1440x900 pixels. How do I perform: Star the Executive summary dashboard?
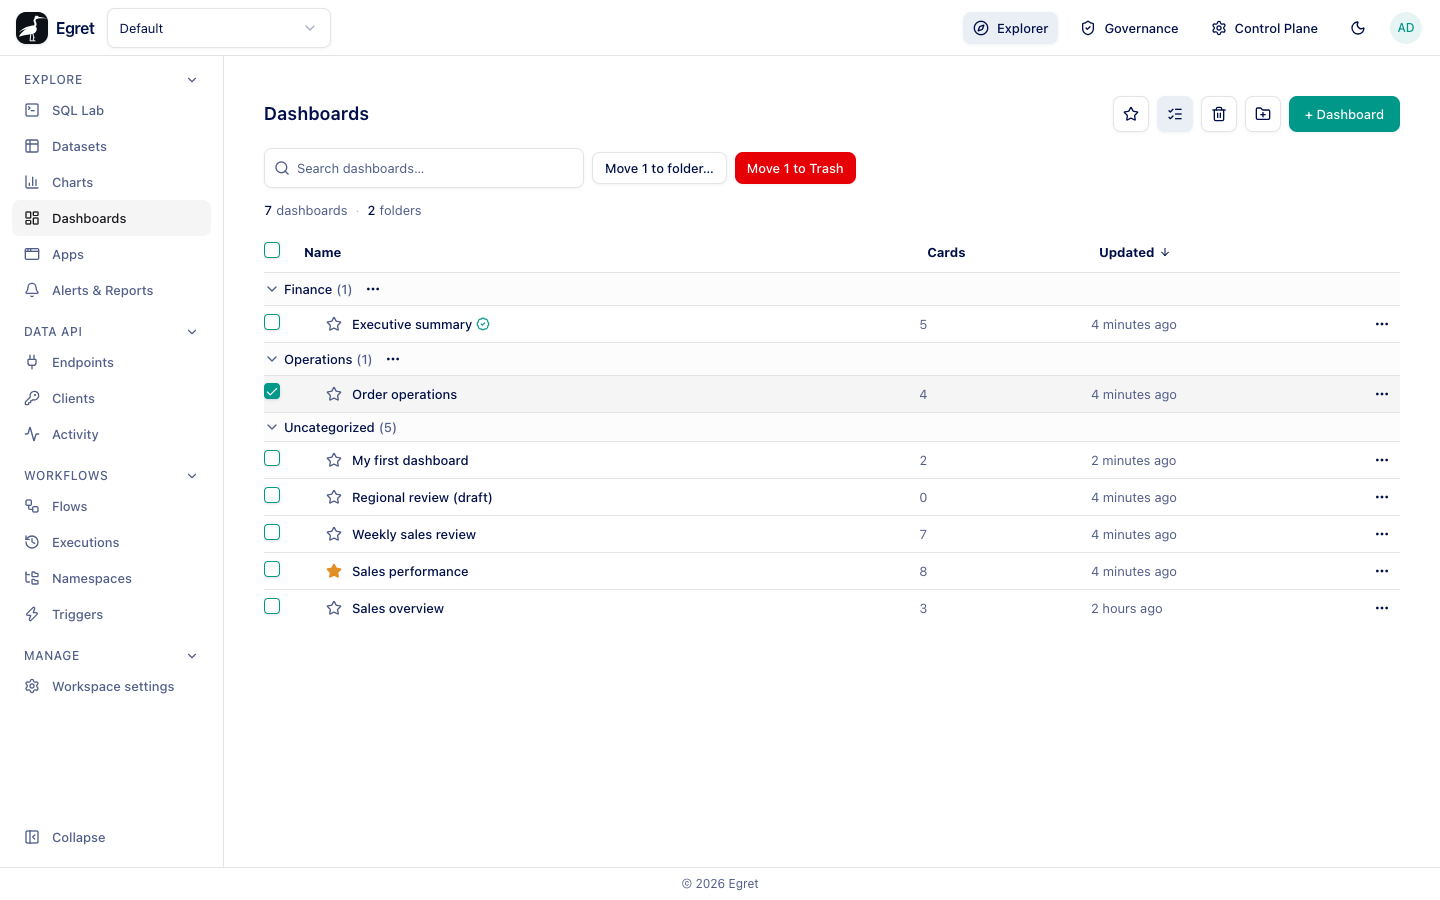point(334,324)
